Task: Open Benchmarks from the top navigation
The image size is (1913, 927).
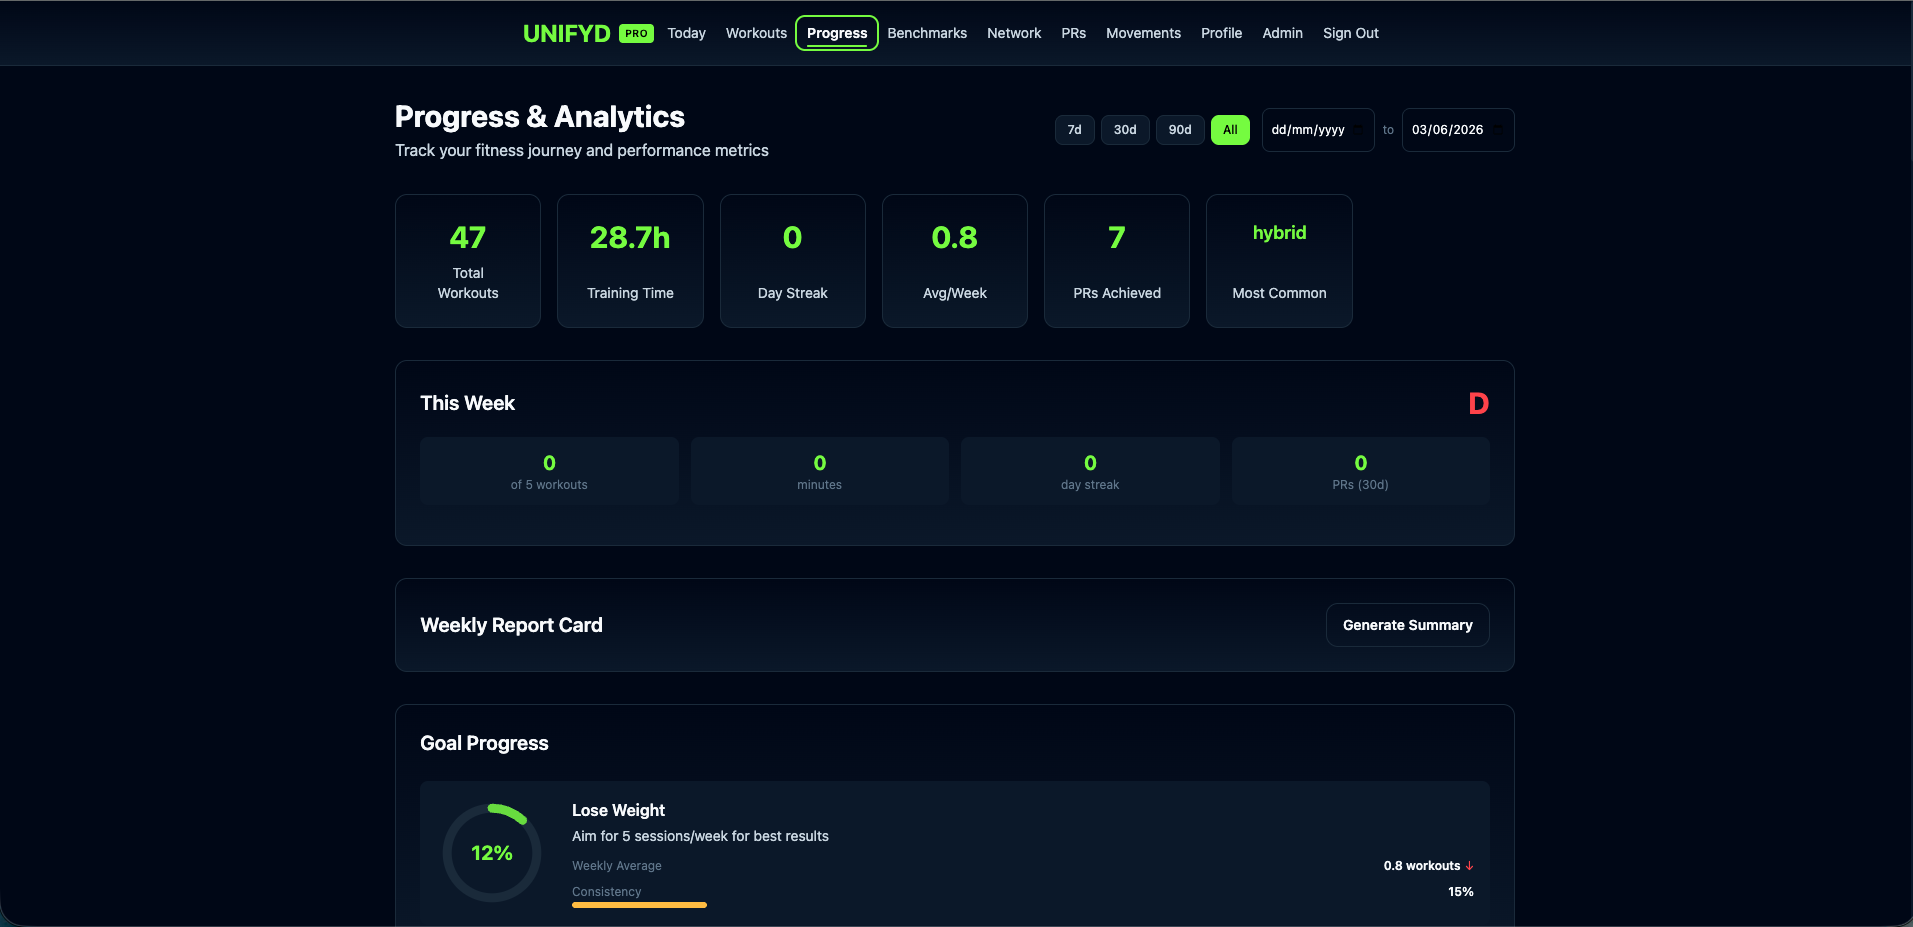Action: (927, 33)
